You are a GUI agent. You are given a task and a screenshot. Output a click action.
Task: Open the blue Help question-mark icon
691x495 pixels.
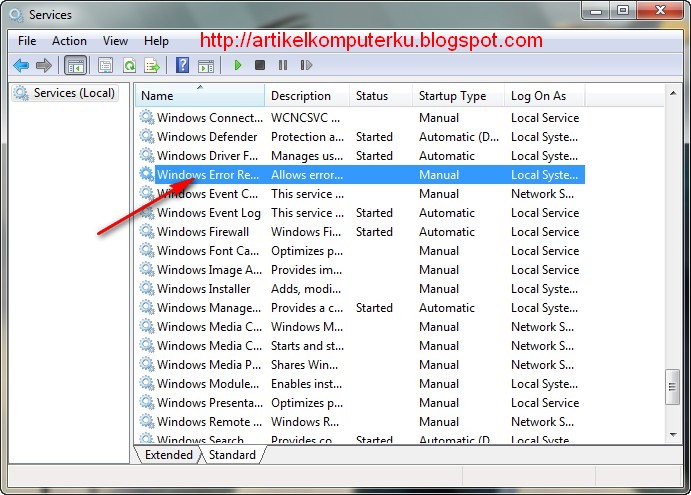pos(182,65)
